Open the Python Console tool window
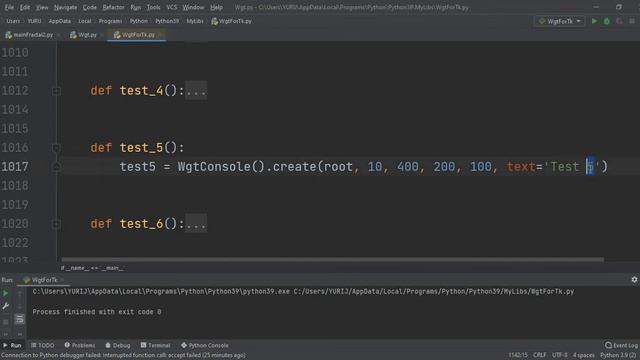 pos(204,345)
